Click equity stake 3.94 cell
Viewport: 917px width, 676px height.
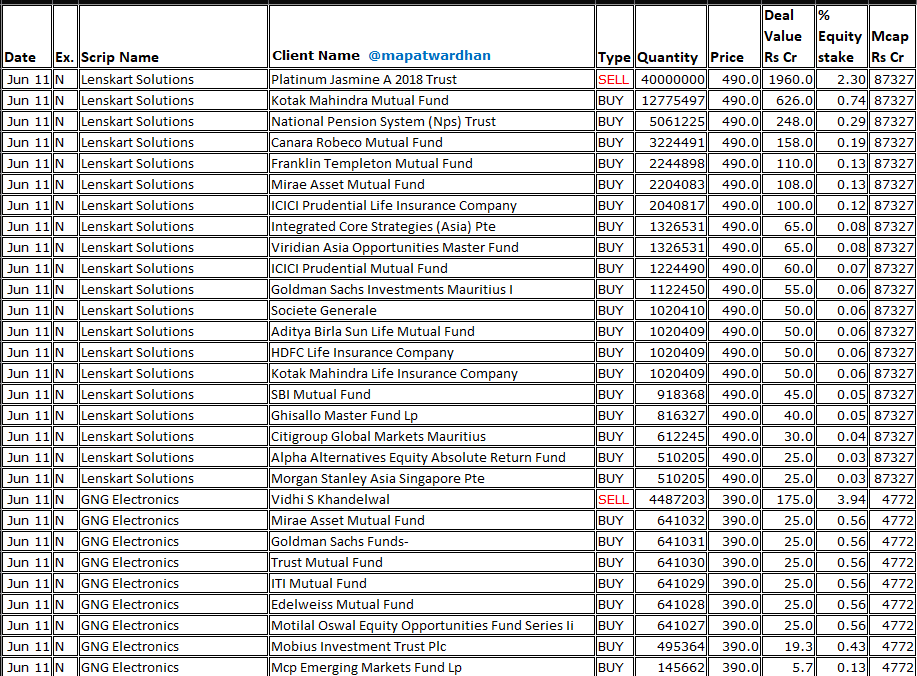coord(842,500)
